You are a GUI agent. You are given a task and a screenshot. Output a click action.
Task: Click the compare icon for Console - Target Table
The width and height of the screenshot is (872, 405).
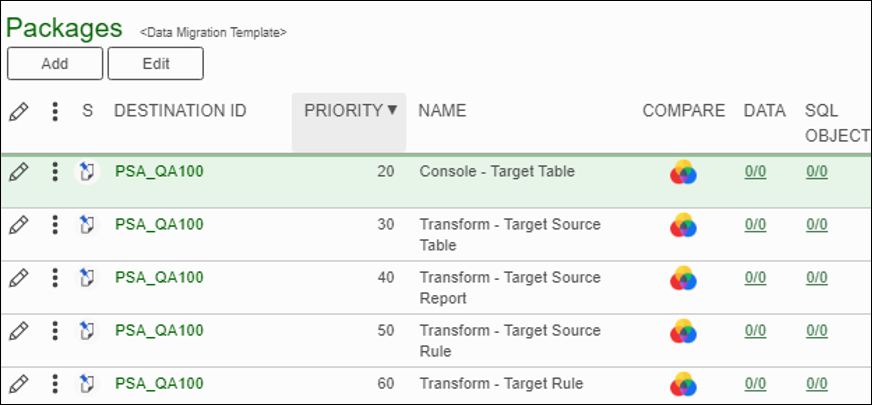click(683, 172)
